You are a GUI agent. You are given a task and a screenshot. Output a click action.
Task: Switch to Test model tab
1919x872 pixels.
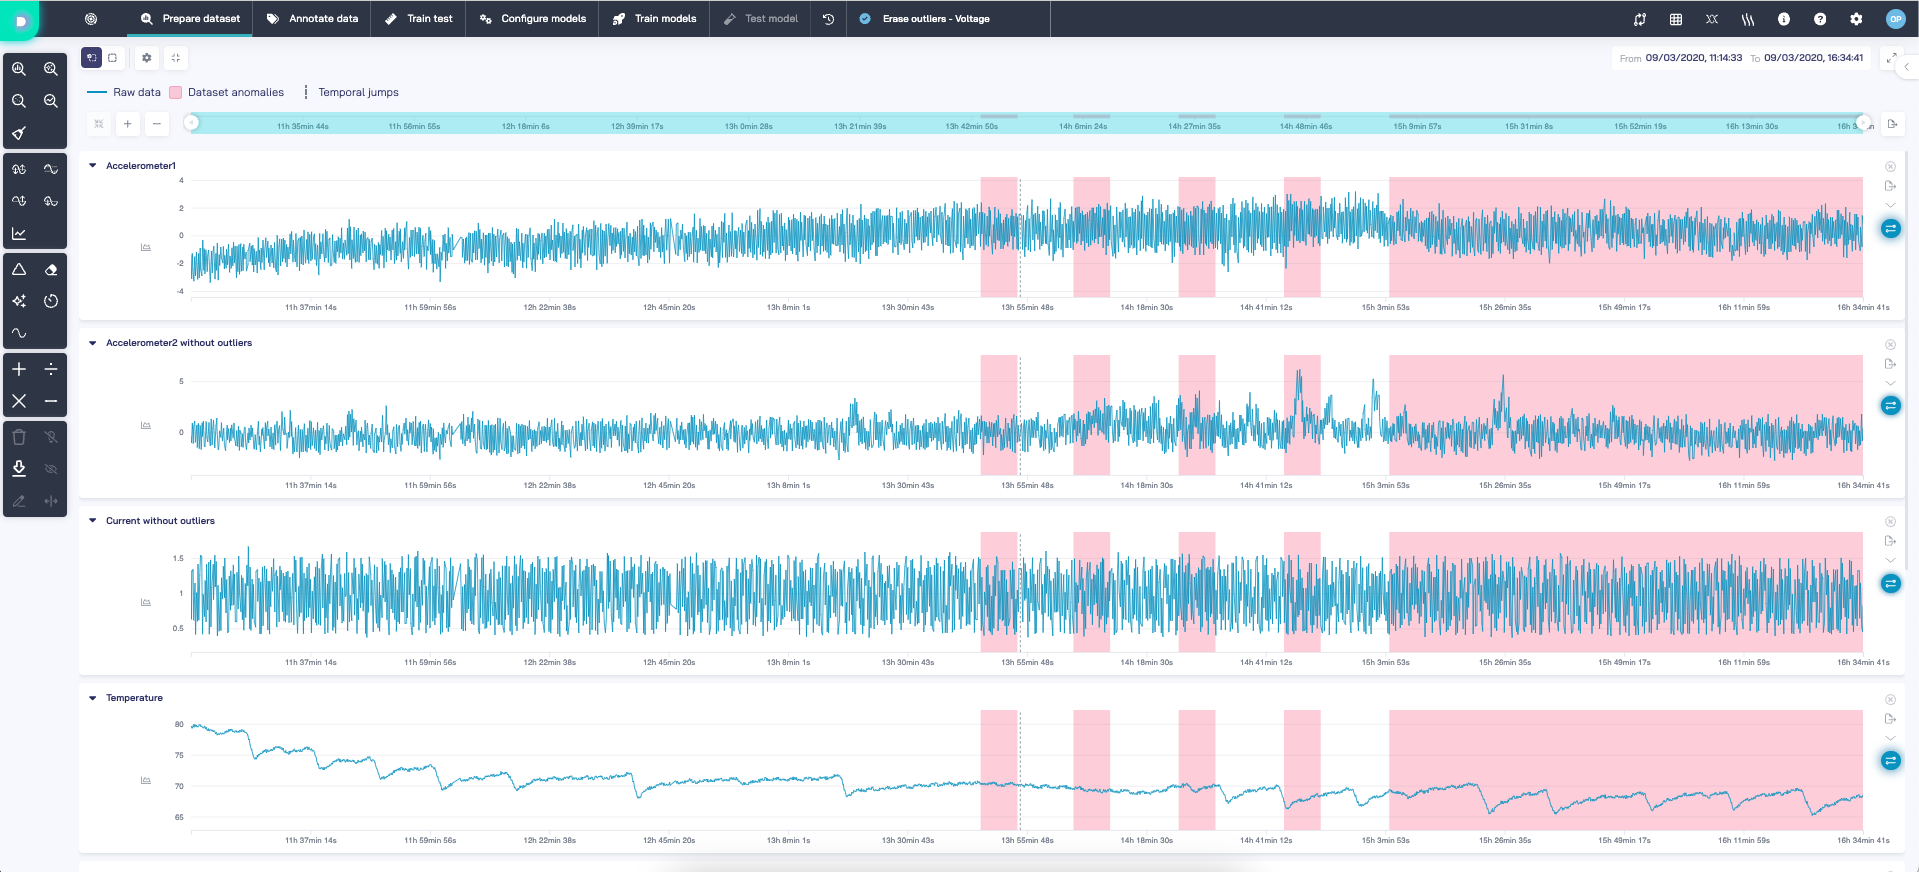tap(761, 19)
